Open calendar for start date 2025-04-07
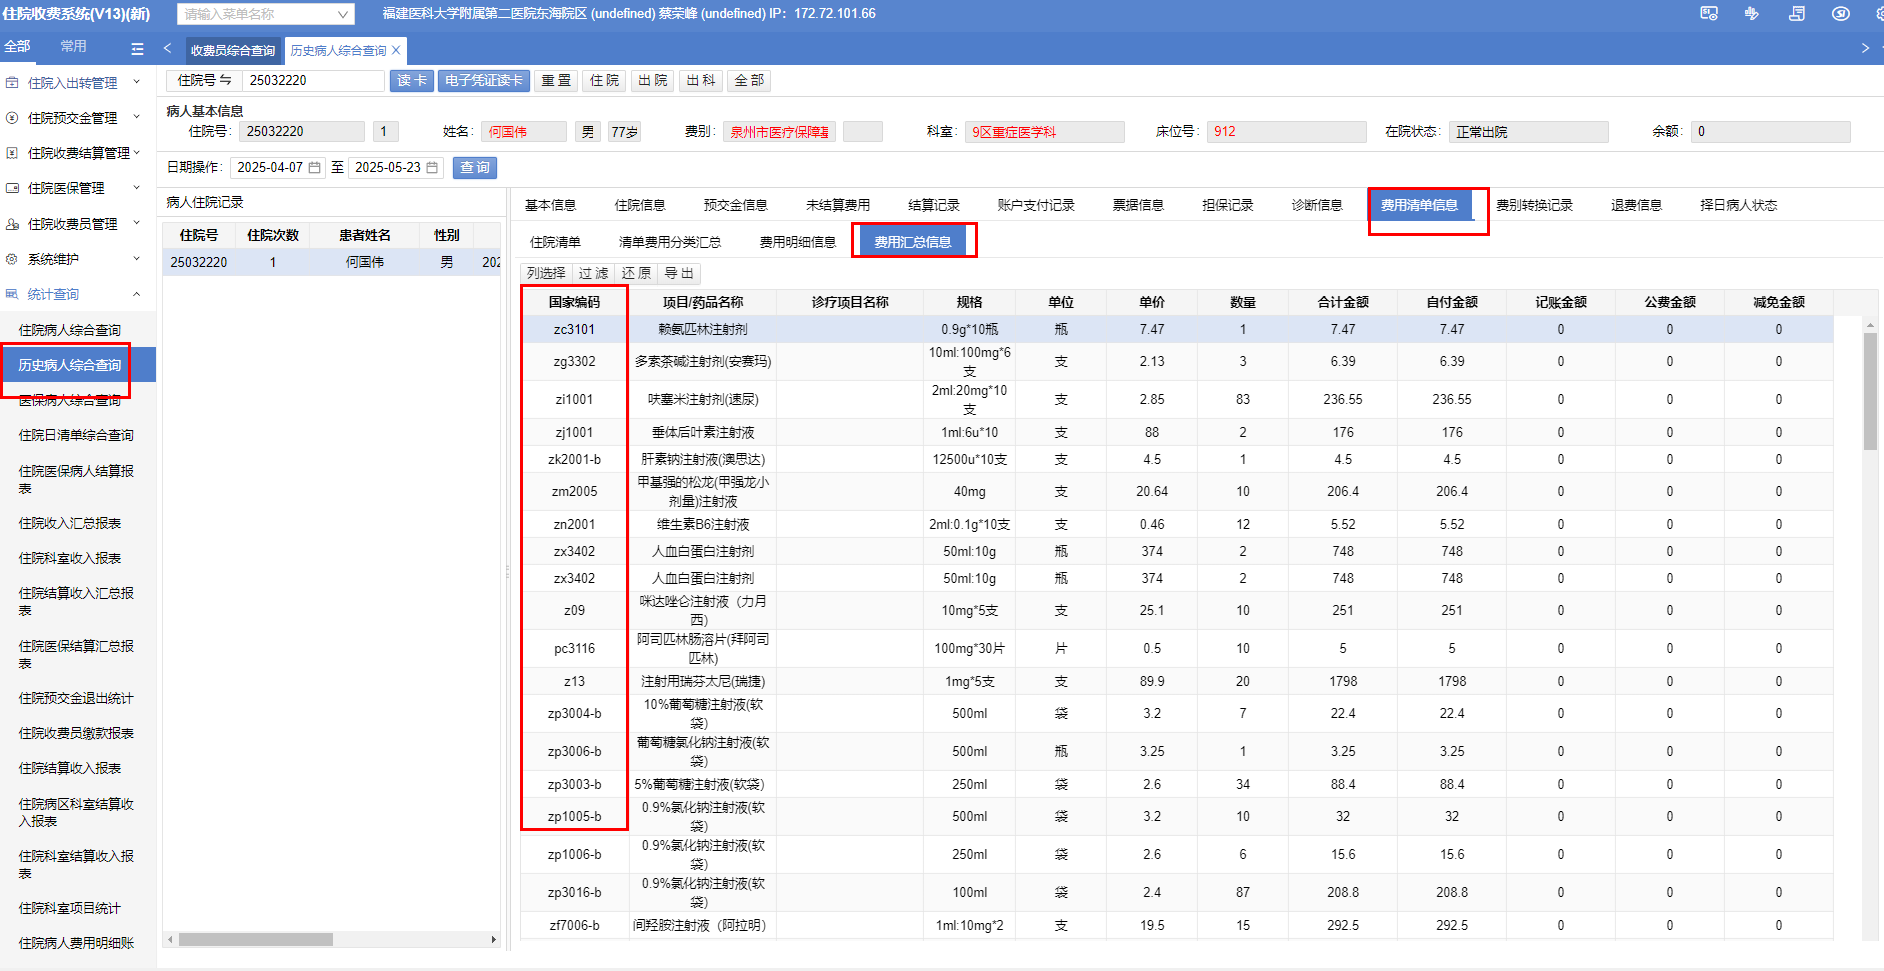Viewport: 1884px width, 971px height. [x=314, y=168]
